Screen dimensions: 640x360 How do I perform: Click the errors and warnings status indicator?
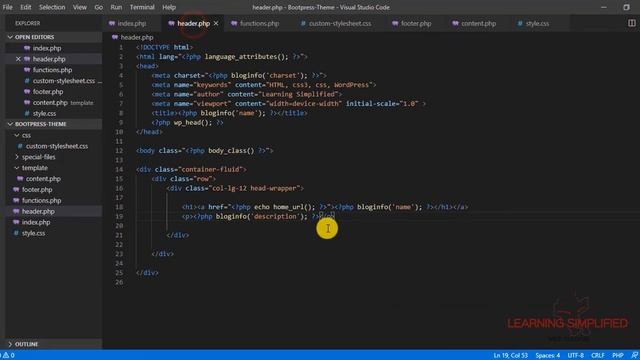[x=8, y=356]
